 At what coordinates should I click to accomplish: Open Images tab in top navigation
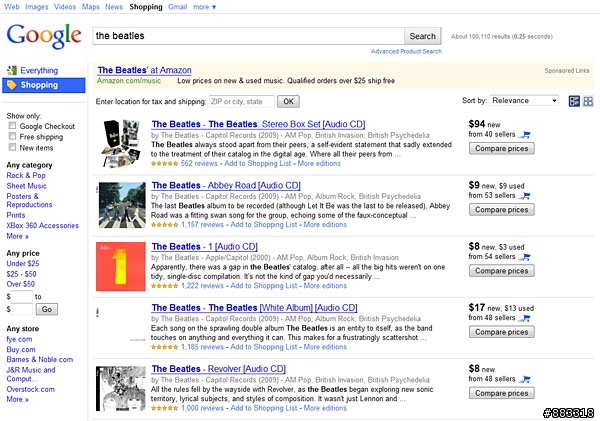[x=37, y=7]
